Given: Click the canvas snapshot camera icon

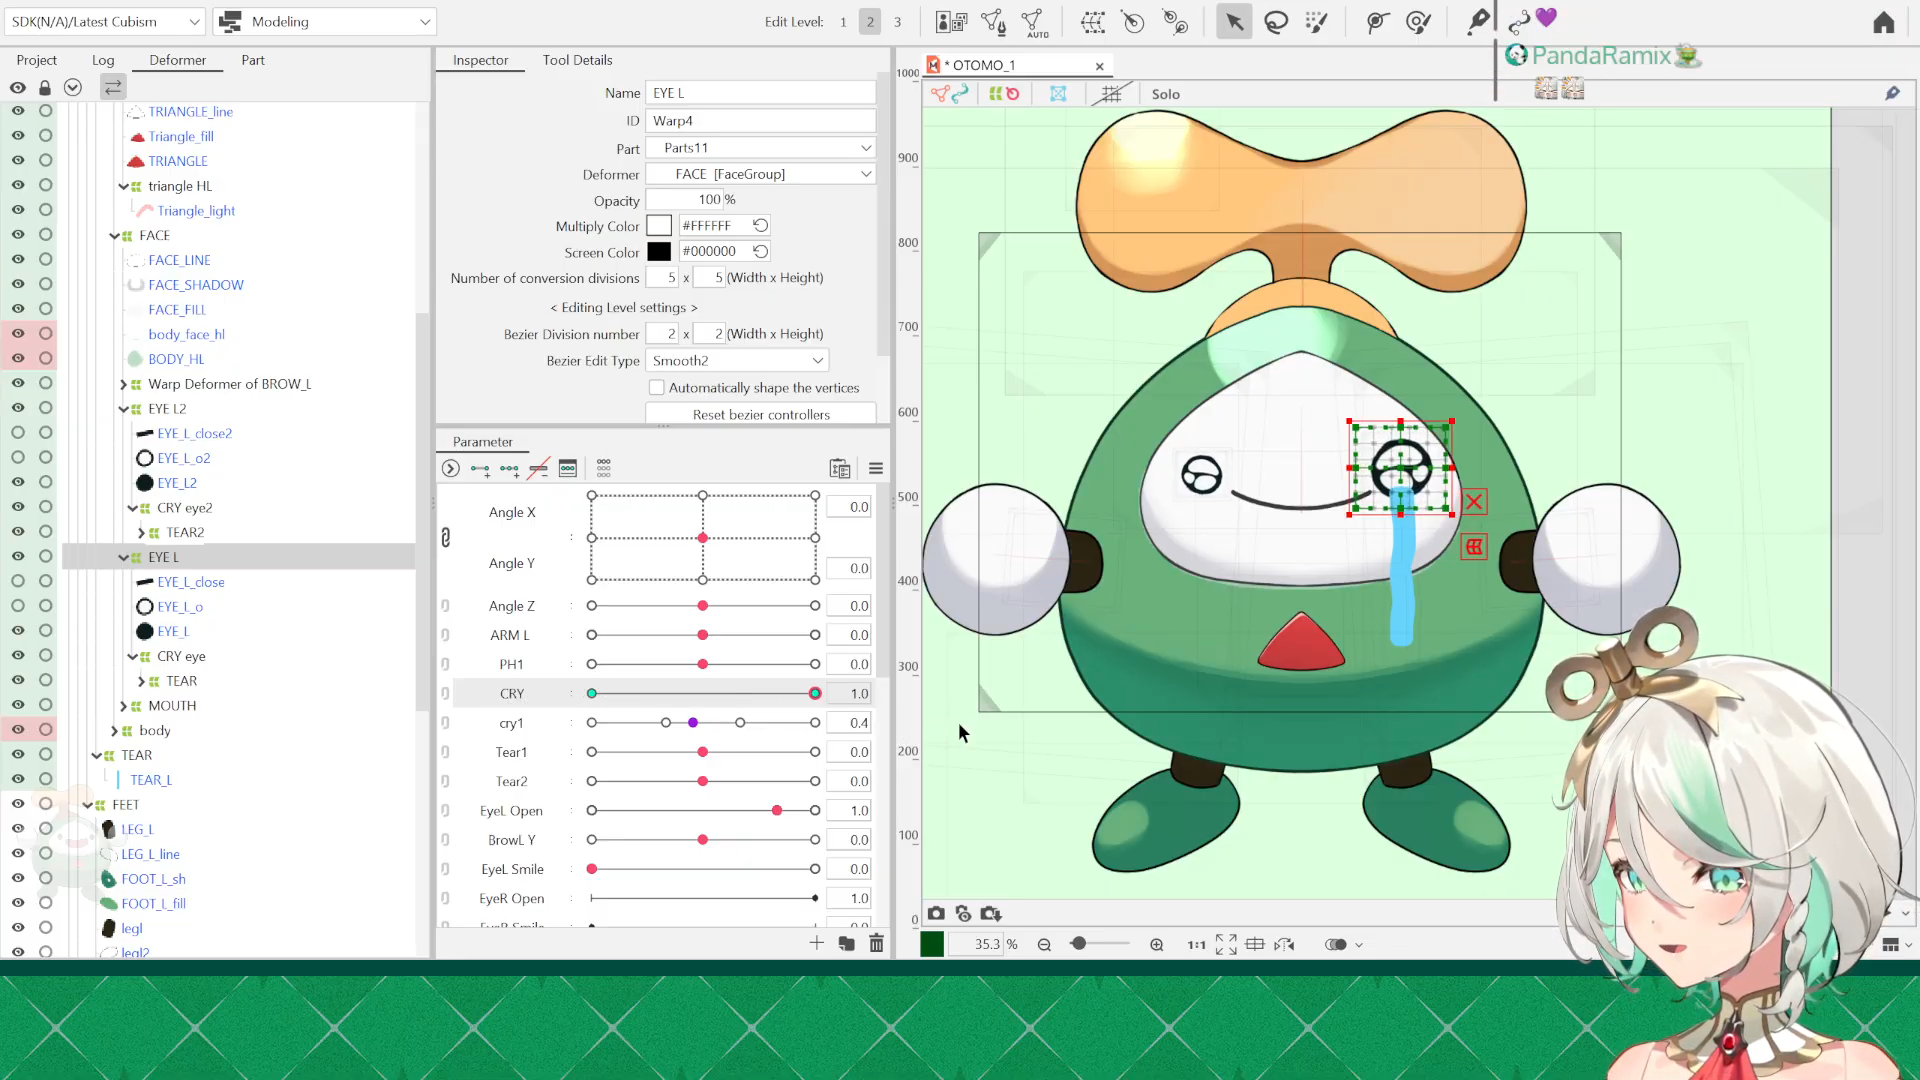Looking at the screenshot, I should click(x=936, y=913).
